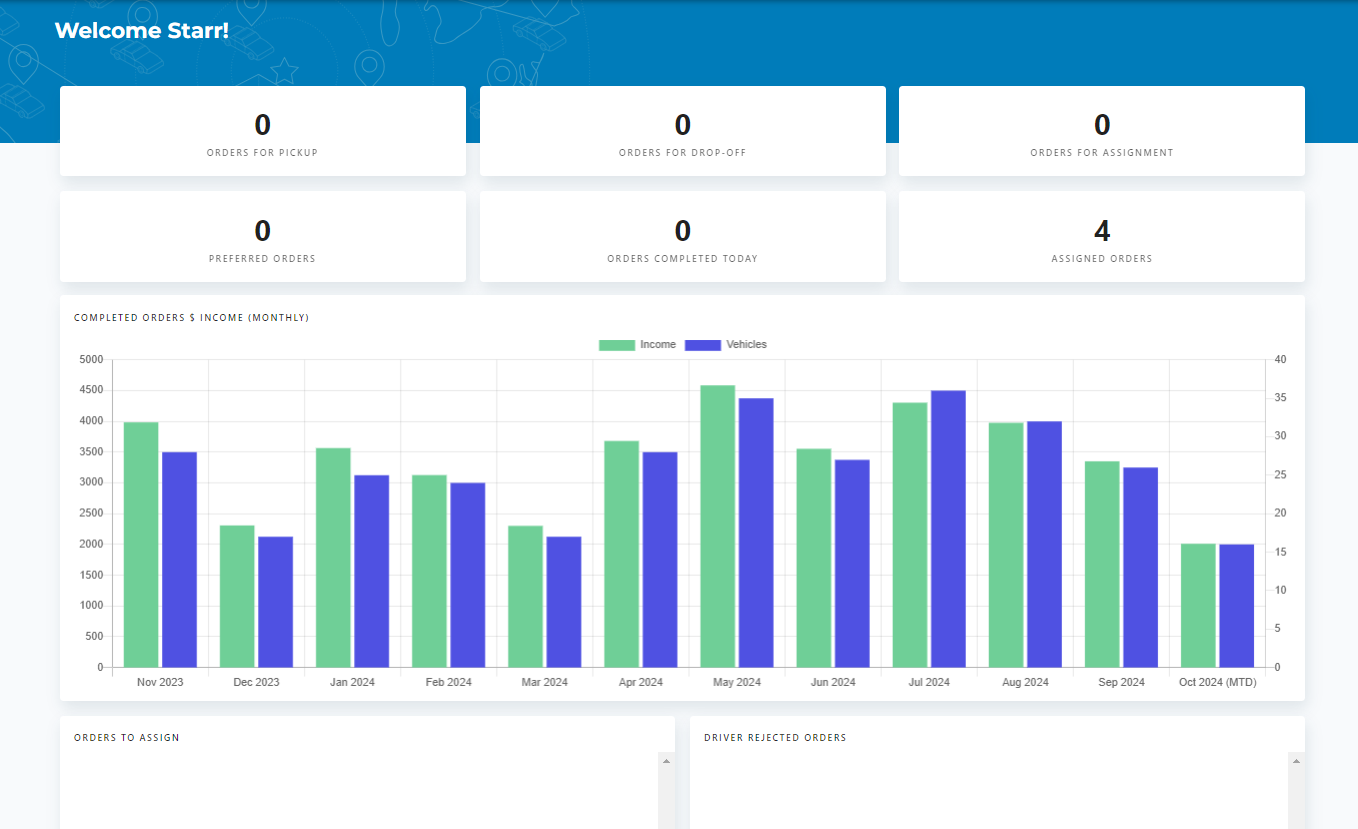Click the 'Nov 2023' axis label
Screen dimensions: 1358x829
pyautogui.click(x=160, y=682)
